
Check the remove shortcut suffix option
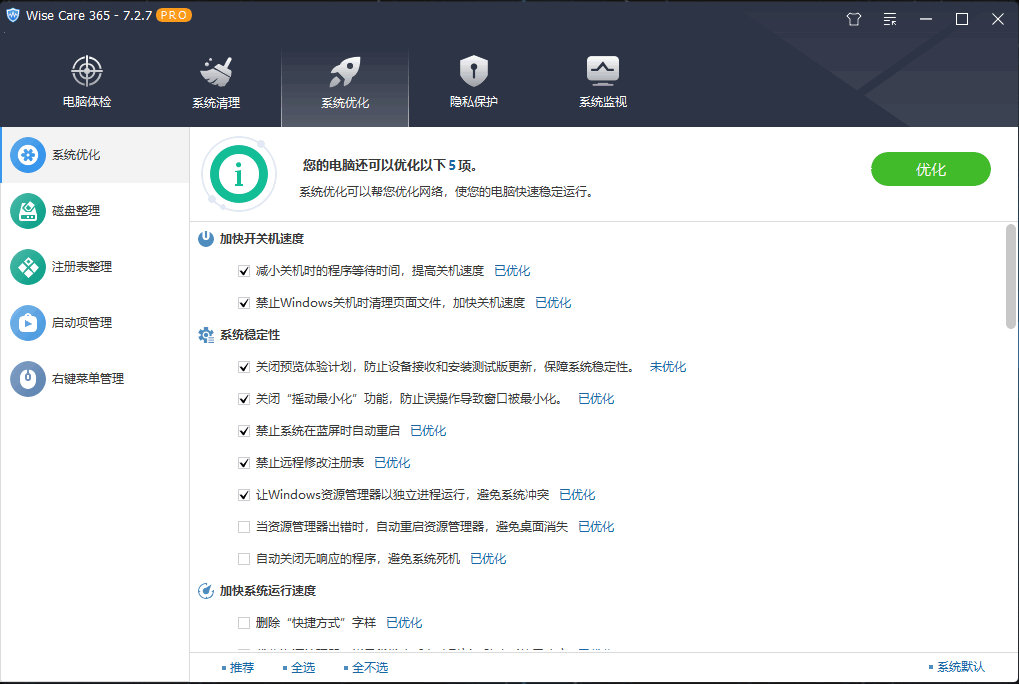(244, 622)
